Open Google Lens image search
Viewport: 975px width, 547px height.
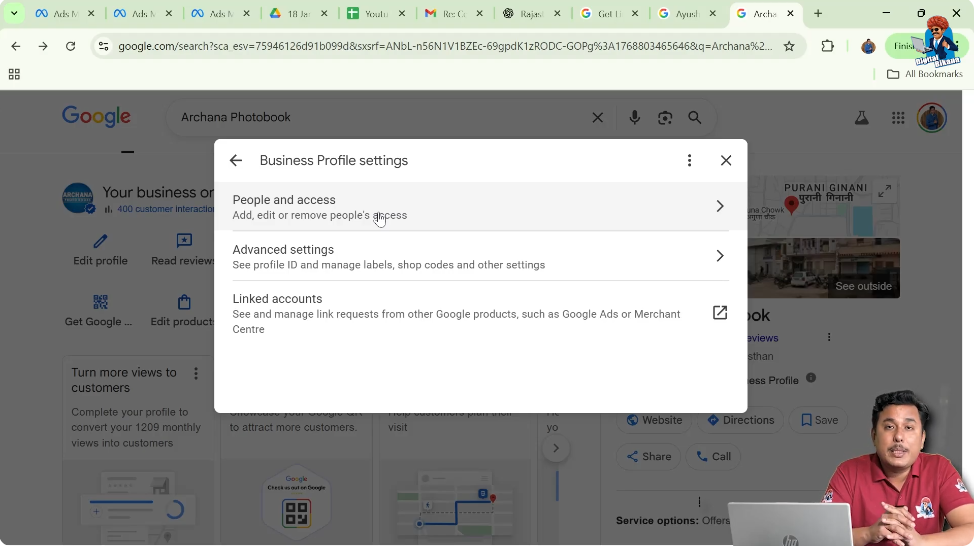665,117
